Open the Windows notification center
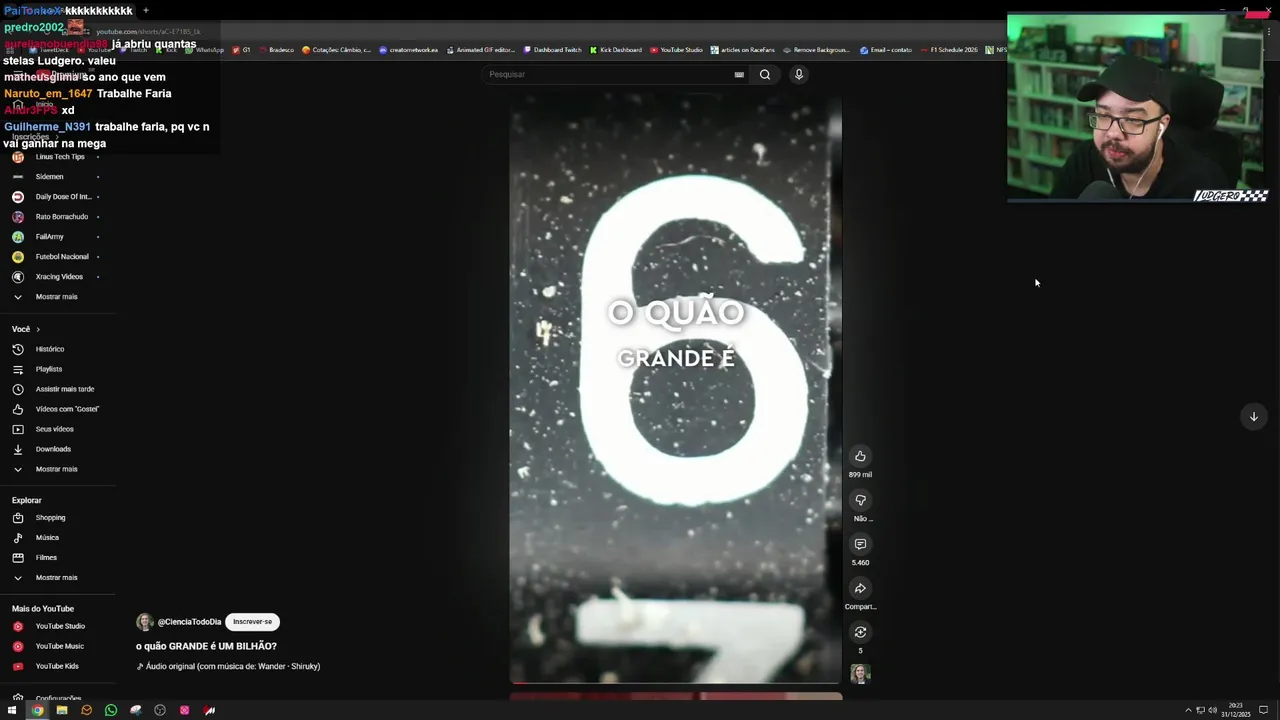The height and width of the screenshot is (720, 1280). coord(1264,710)
